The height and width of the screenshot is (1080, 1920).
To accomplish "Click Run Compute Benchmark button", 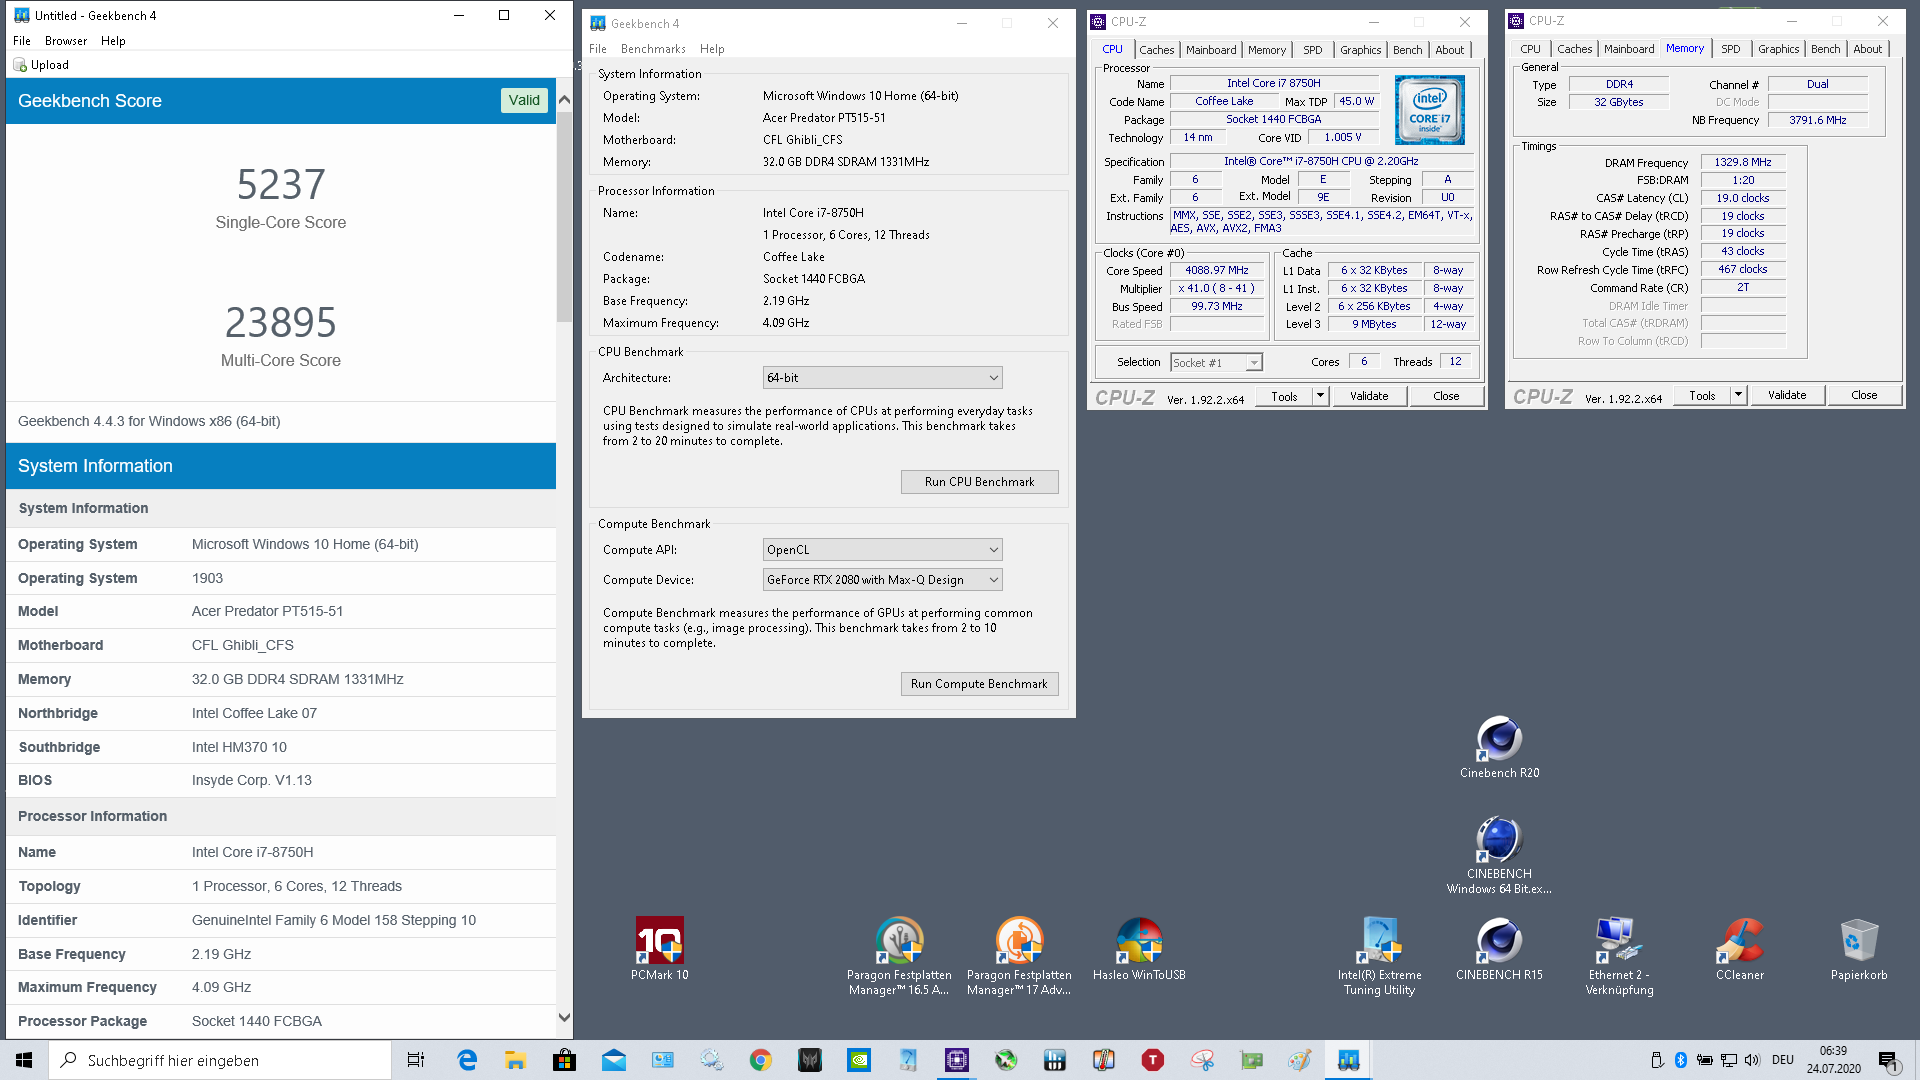I will click(979, 684).
